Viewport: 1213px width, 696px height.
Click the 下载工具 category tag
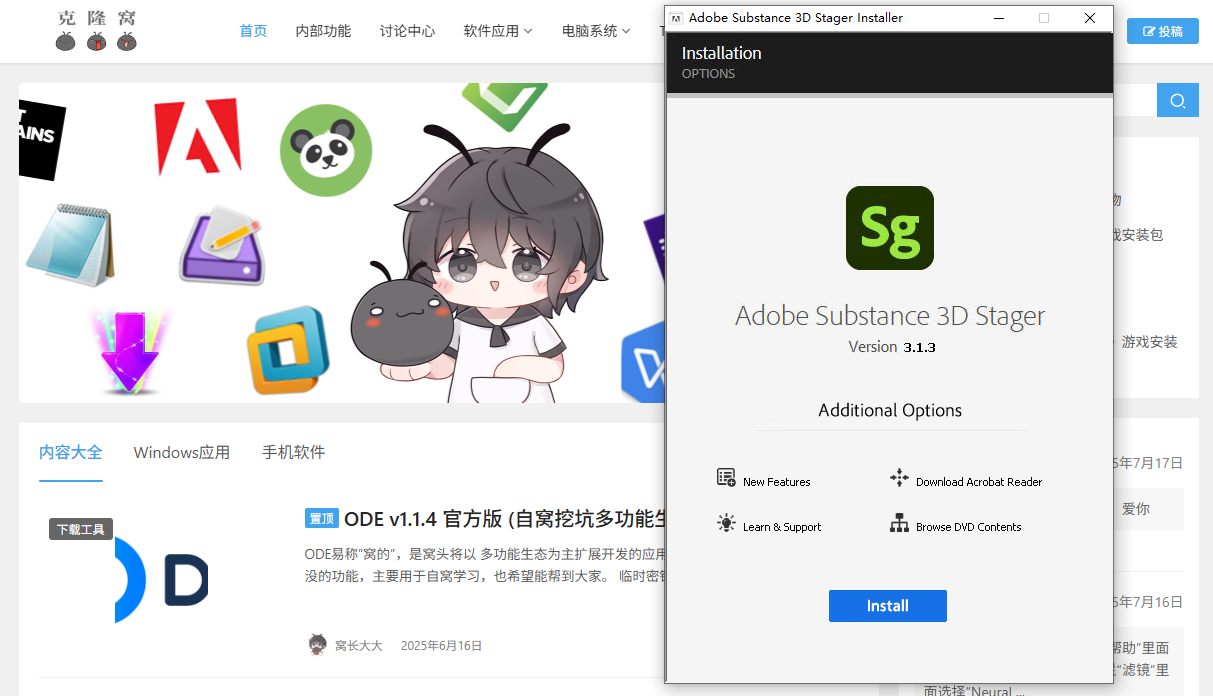point(81,529)
